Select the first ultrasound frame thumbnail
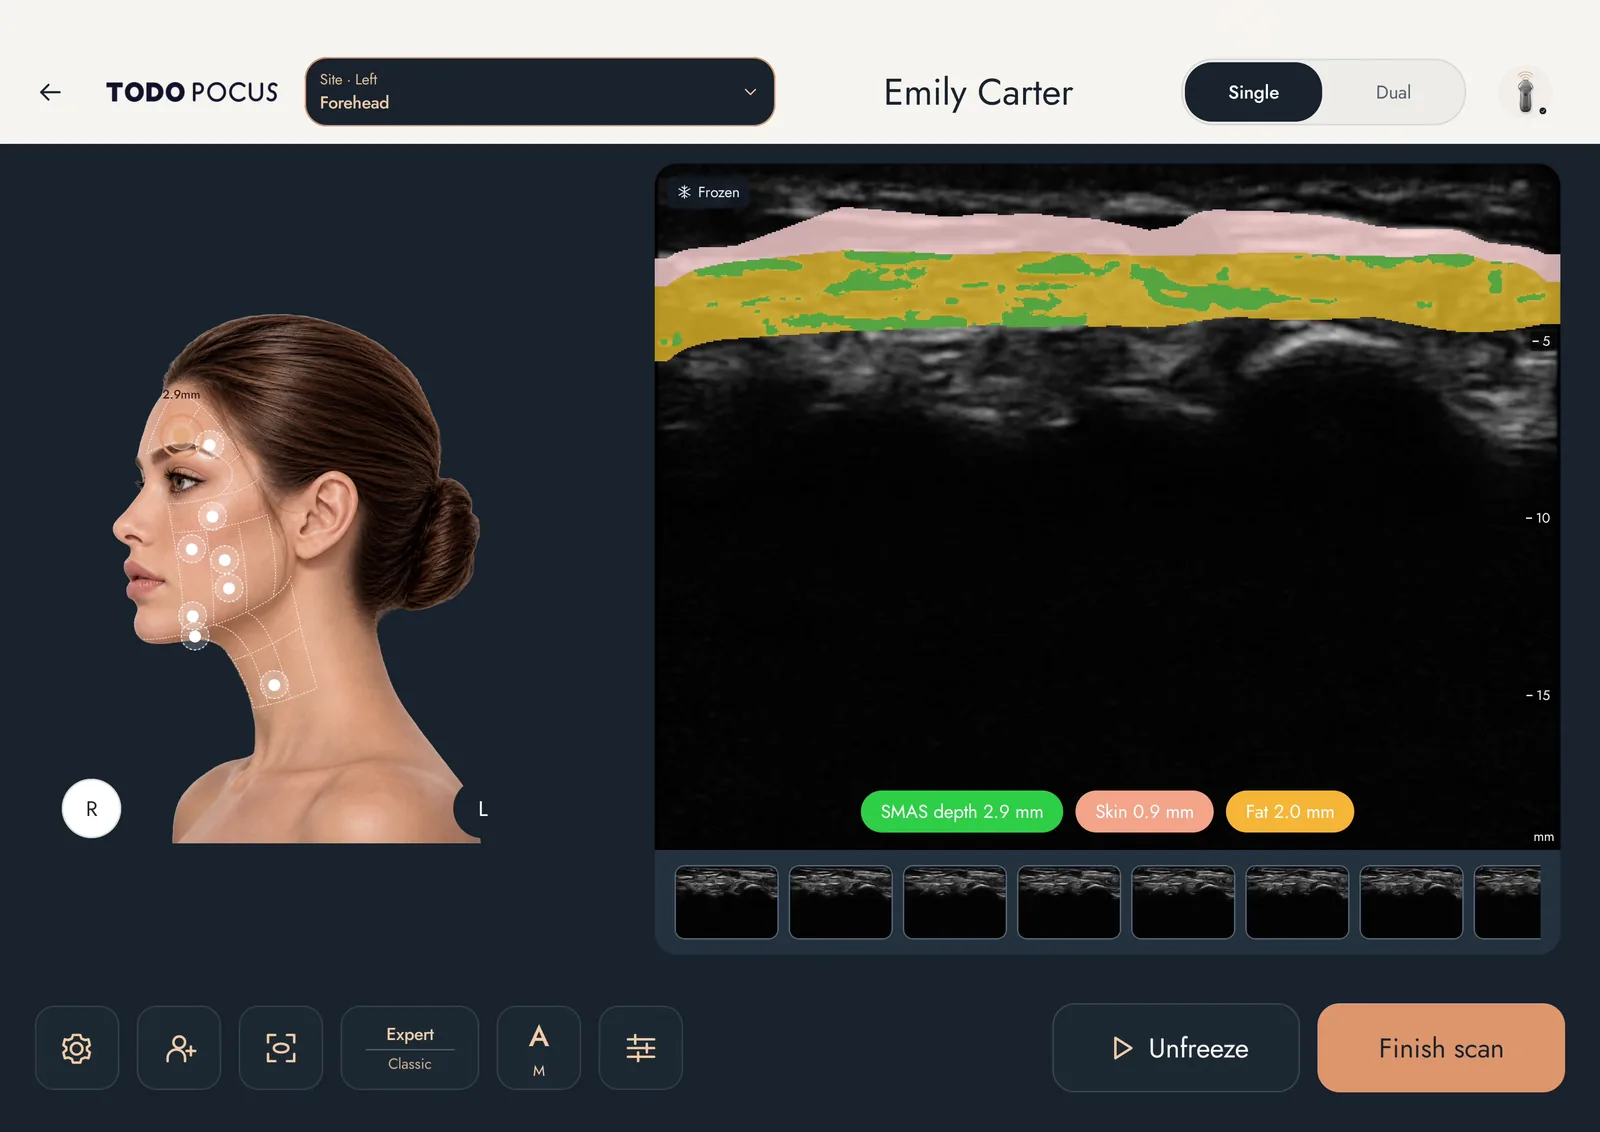Image resolution: width=1600 pixels, height=1132 pixels. 726,902
